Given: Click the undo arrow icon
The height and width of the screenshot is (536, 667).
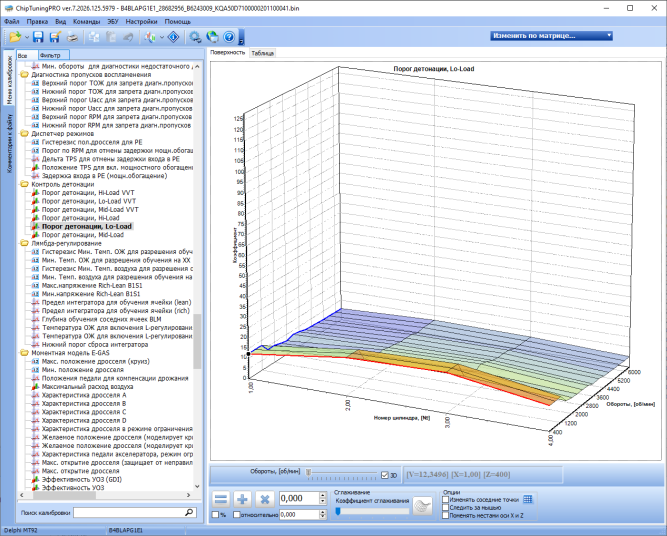Looking at the screenshot, I should tap(128, 37).
